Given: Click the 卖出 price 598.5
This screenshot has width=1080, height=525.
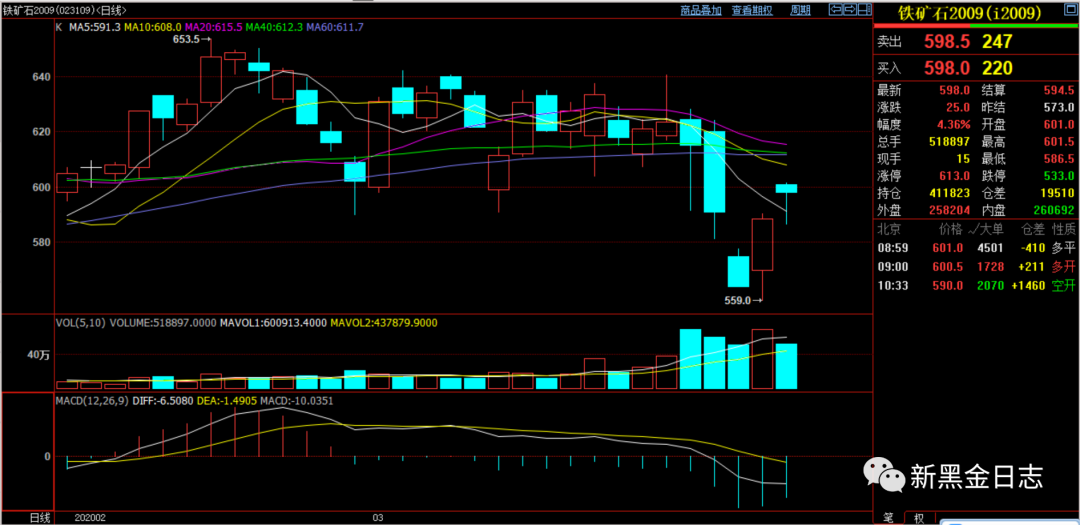Looking at the screenshot, I should point(946,41).
